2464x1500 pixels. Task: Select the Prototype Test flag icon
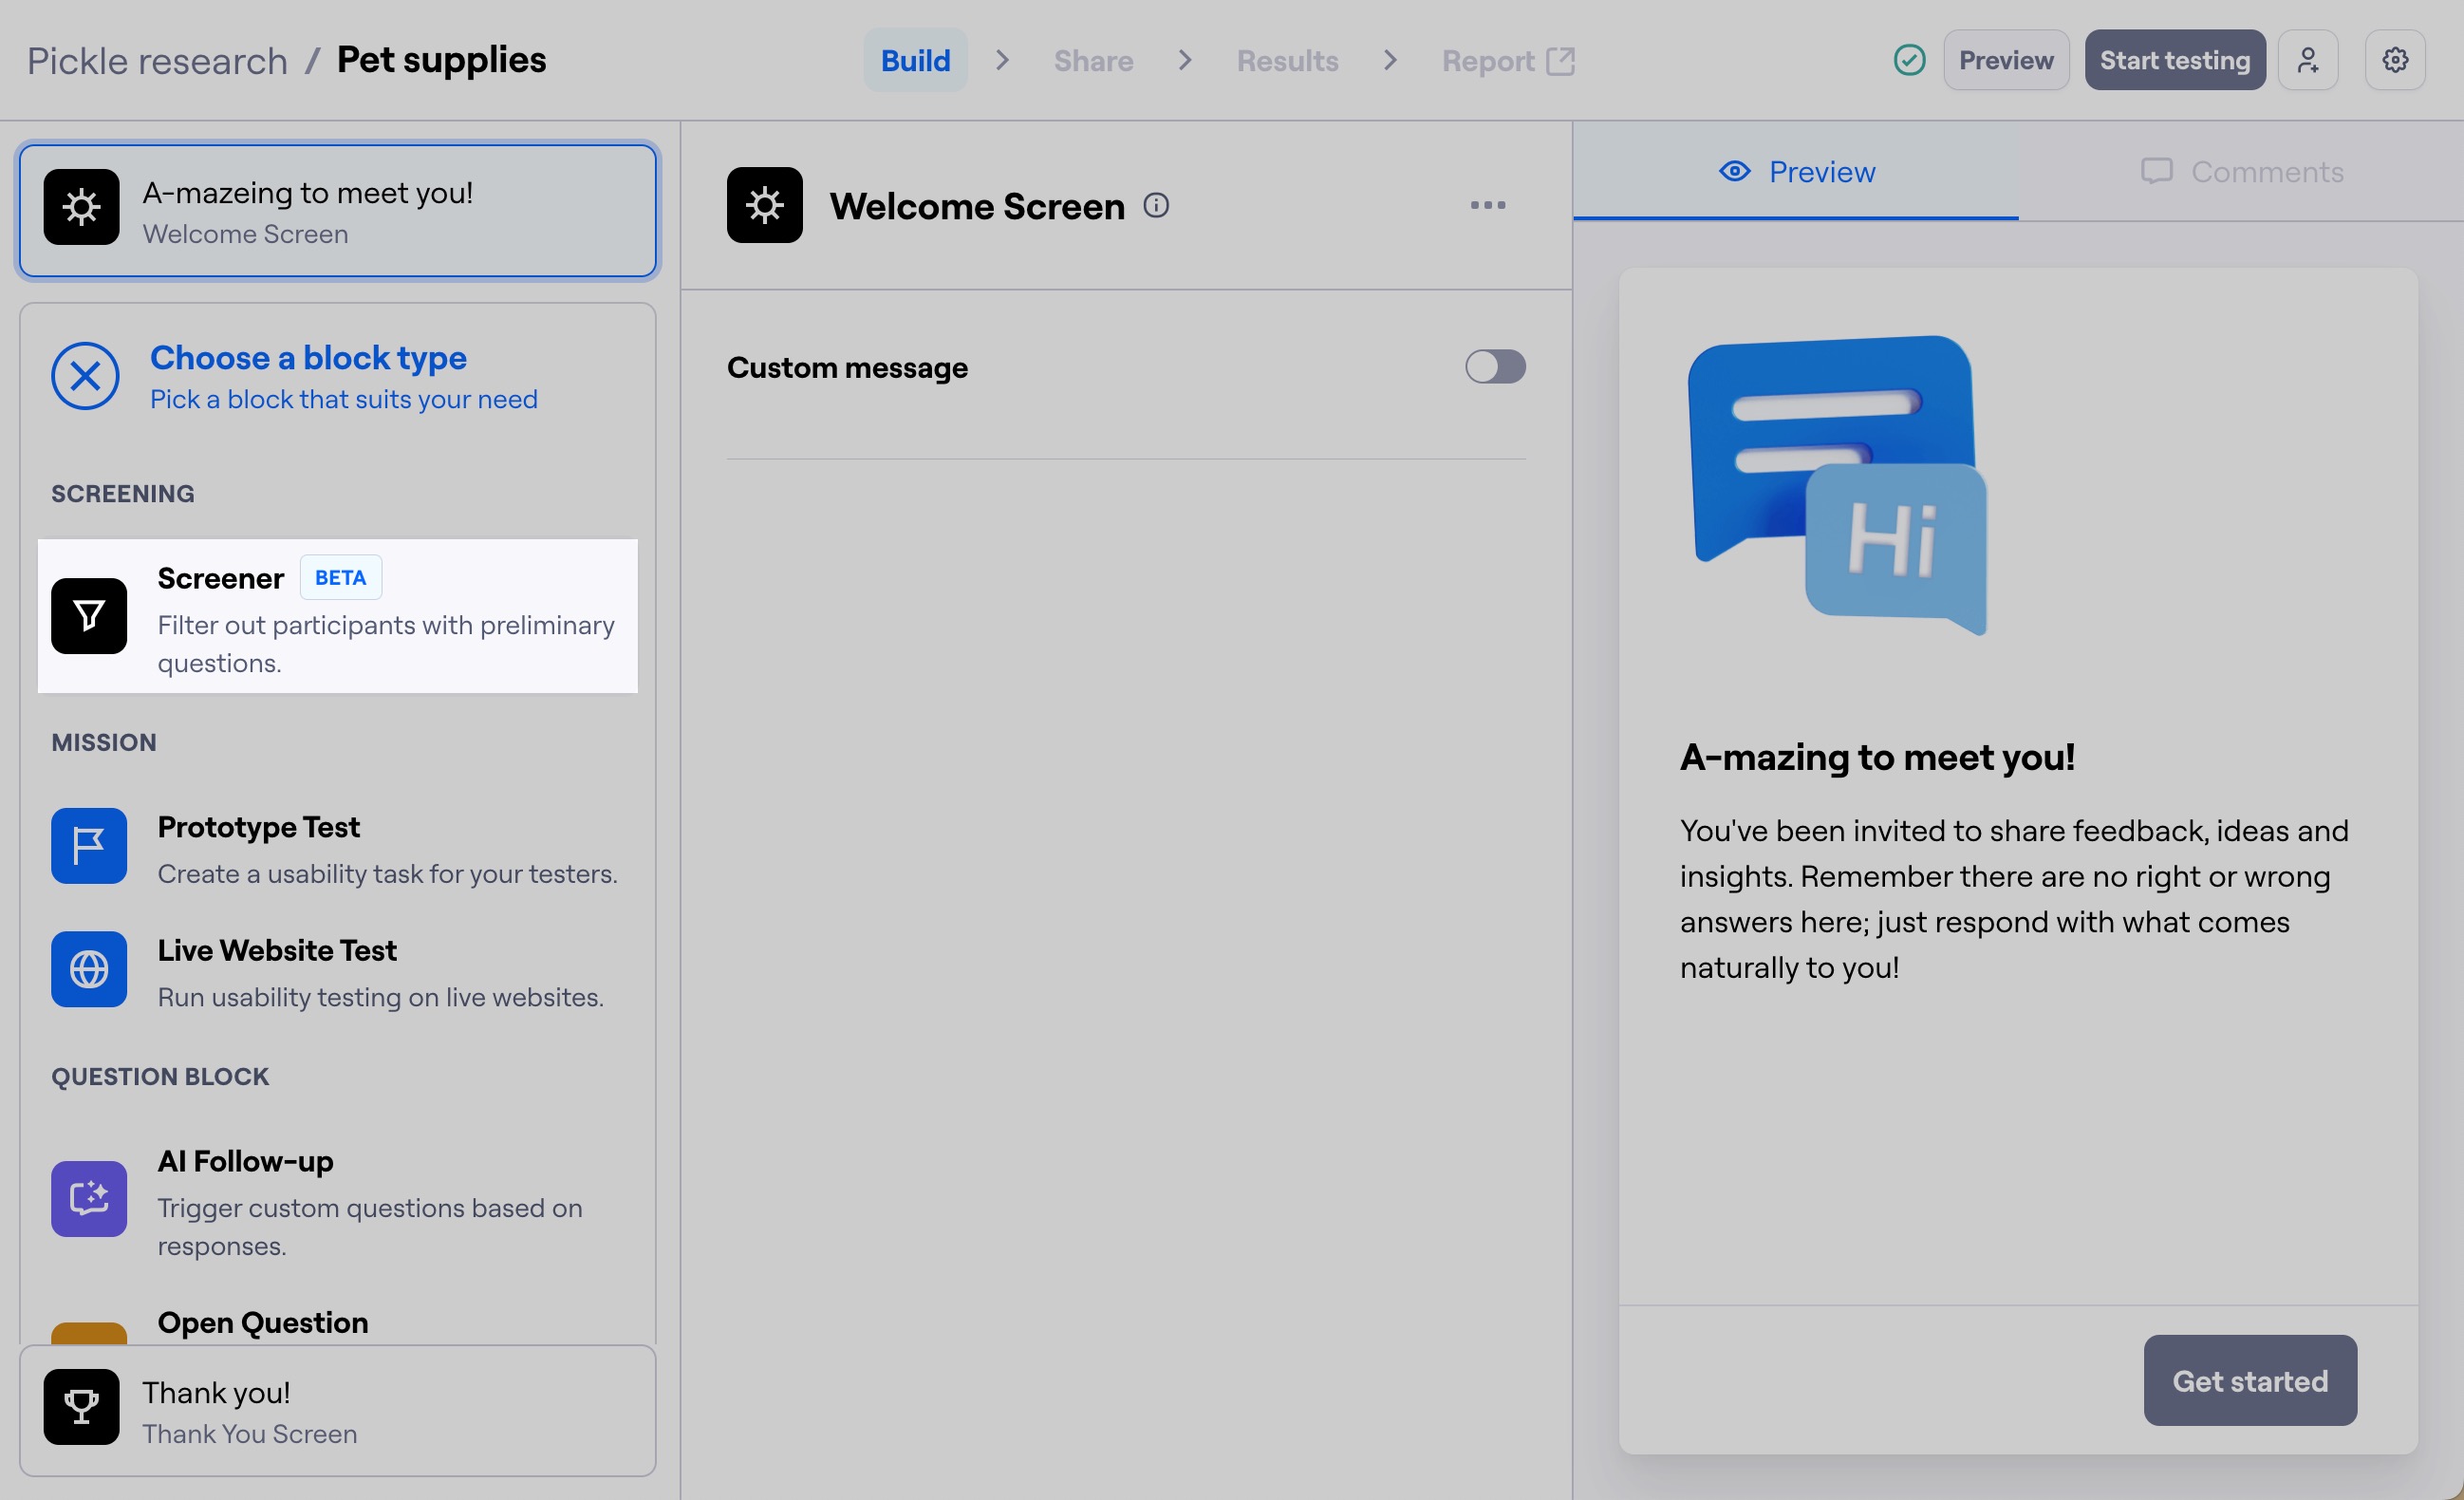89,845
